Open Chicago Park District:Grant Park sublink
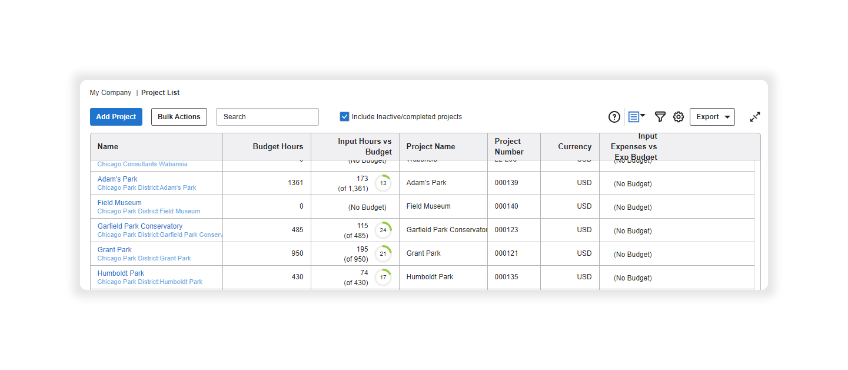Viewport: 848px width, 370px height. (x=144, y=258)
